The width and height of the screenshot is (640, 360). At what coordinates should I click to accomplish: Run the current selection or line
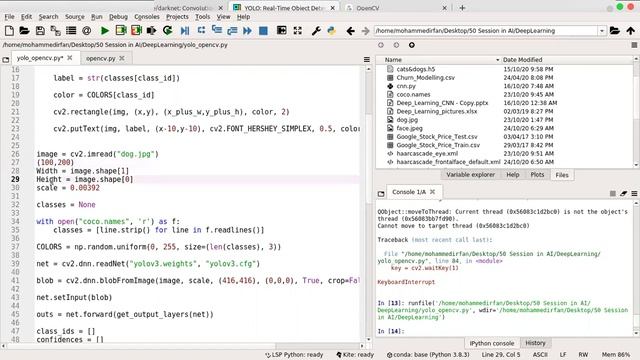coord(151,31)
